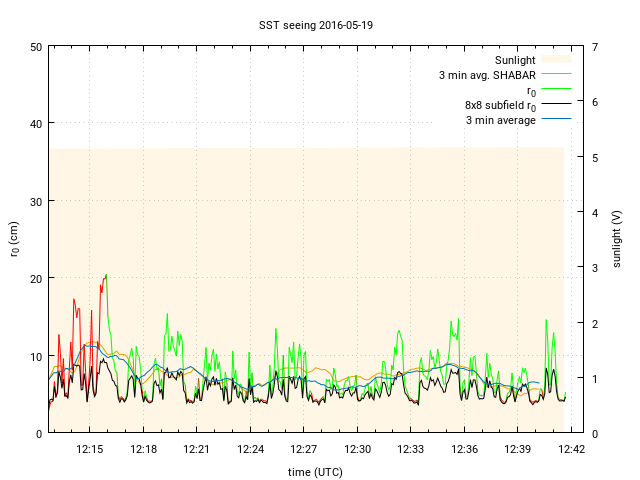The width and height of the screenshot is (640, 480).
Task: Click the blue 3 min average legend line
Action: pyautogui.click(x=557, y=120)
